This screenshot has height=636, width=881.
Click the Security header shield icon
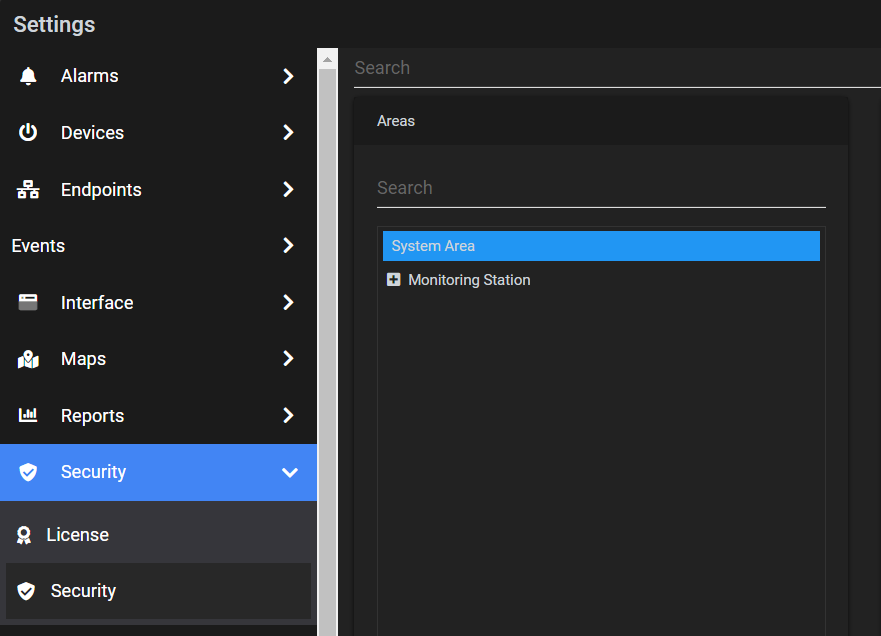(x=28, y=472)
